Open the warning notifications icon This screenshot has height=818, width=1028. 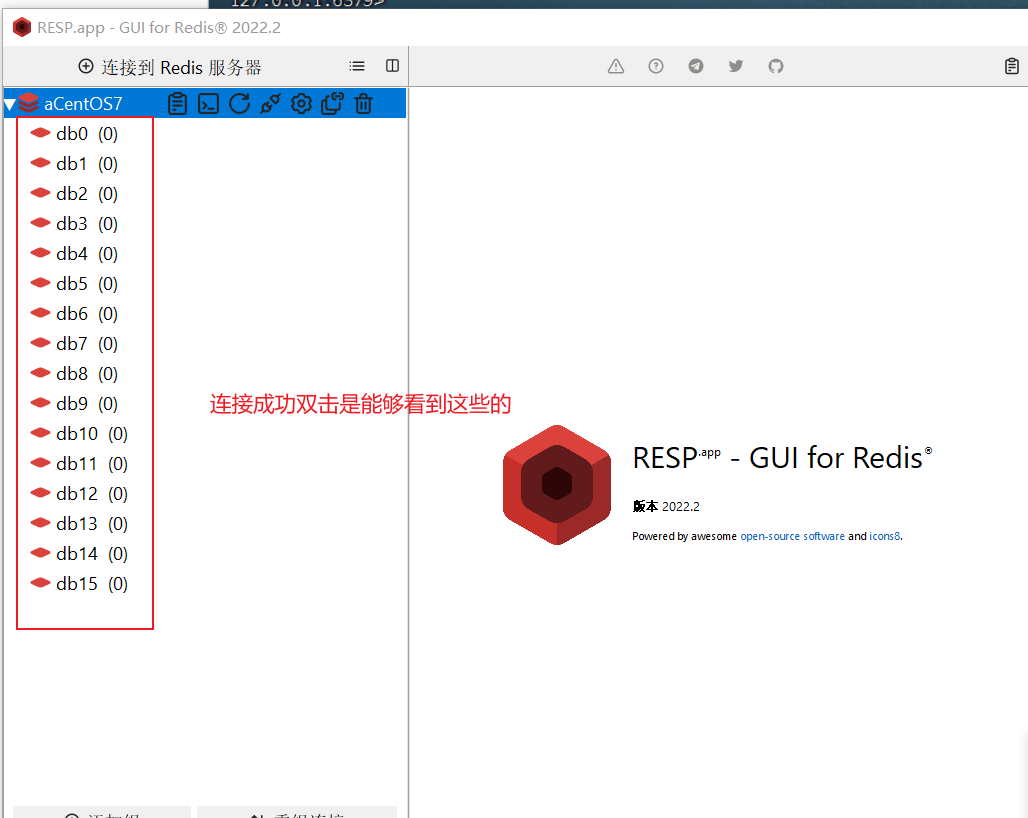click(x=615, y=66)
